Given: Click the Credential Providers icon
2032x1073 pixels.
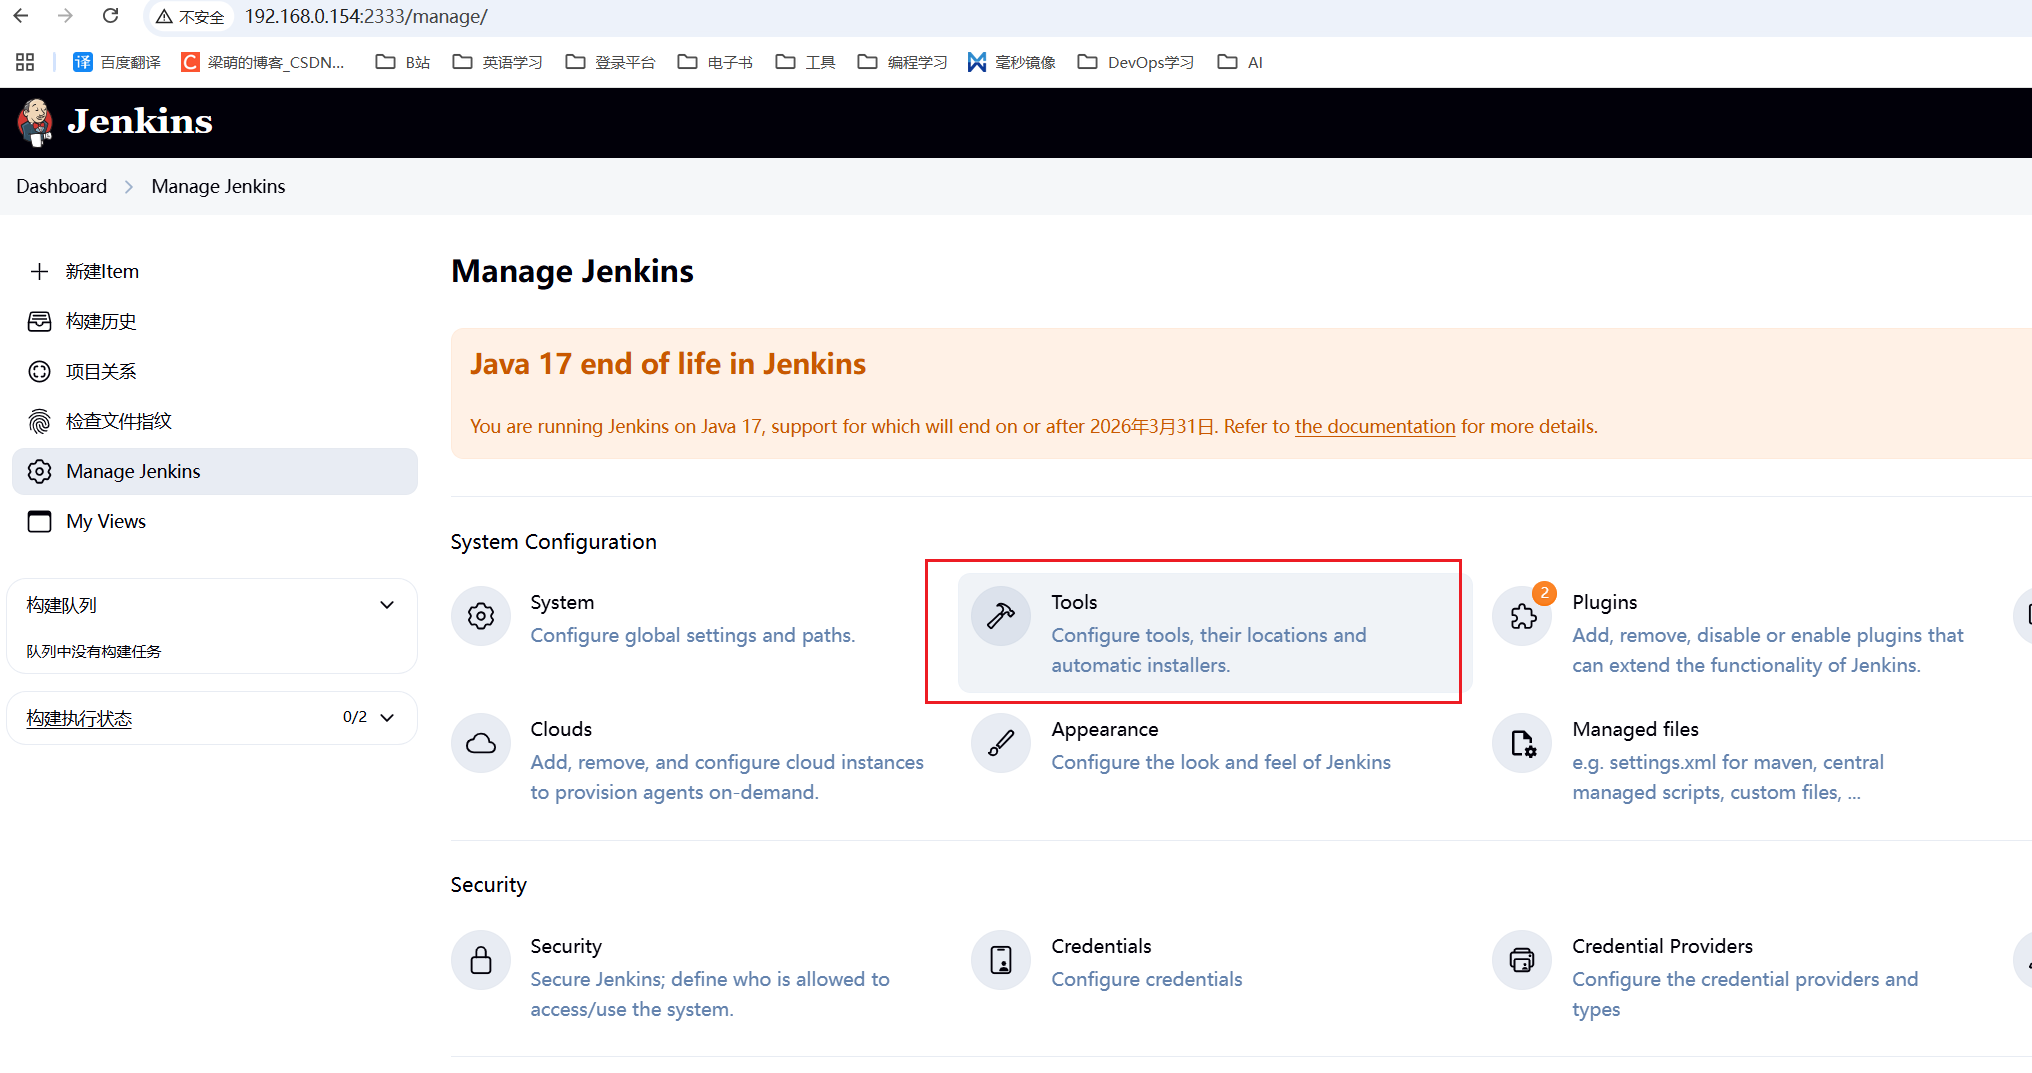Looking at the screenshot, I should point(1522,960).
